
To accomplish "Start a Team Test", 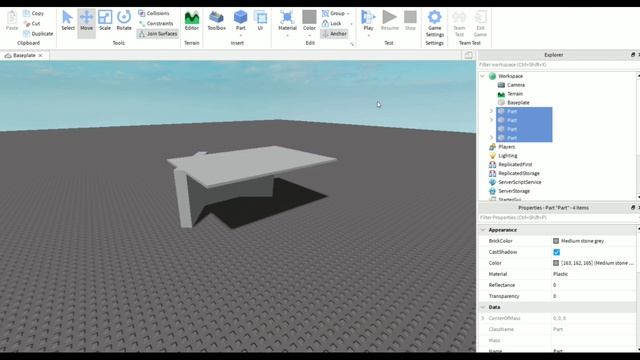I will pyautogui.click(x=459, y=23).
